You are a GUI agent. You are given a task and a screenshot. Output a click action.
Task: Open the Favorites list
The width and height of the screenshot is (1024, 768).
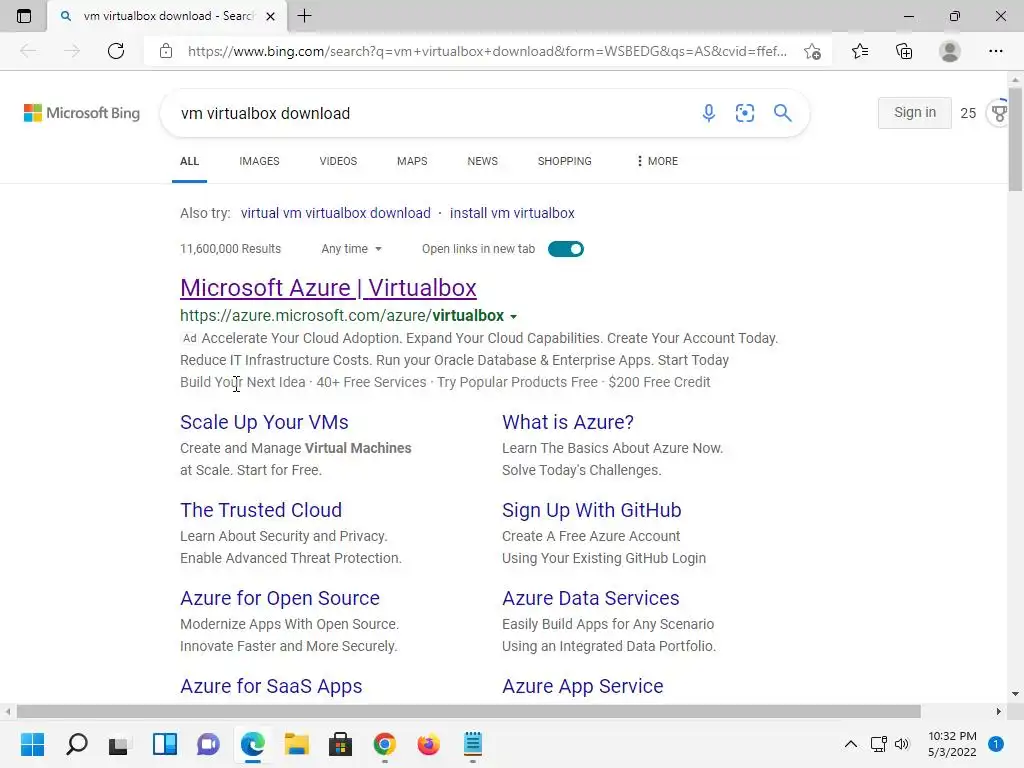(x=860, y=51)
